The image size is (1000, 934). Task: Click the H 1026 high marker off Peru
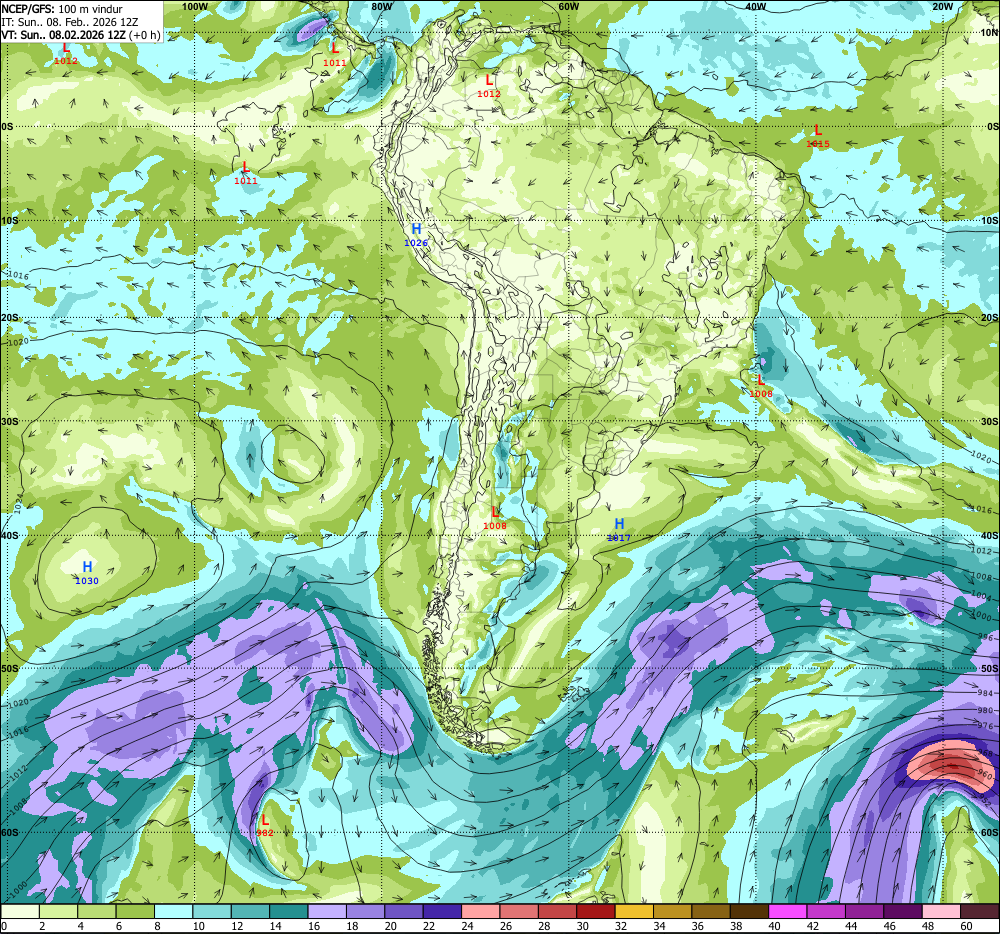pos(416,235)
